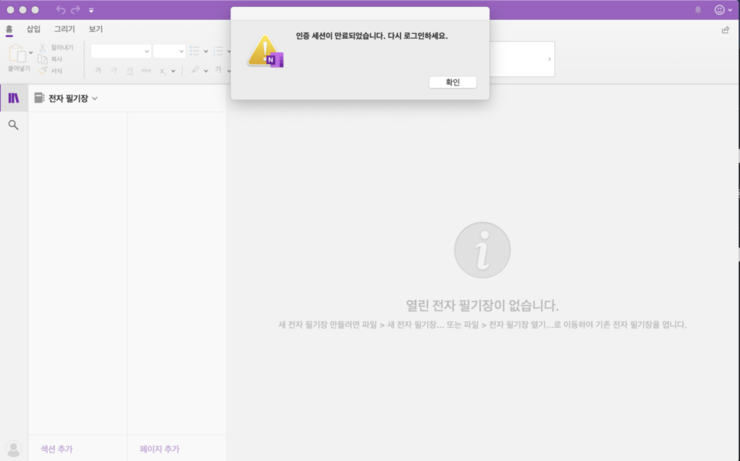
Task: Apply bulleted list formatting
Action: coord(194,51)
